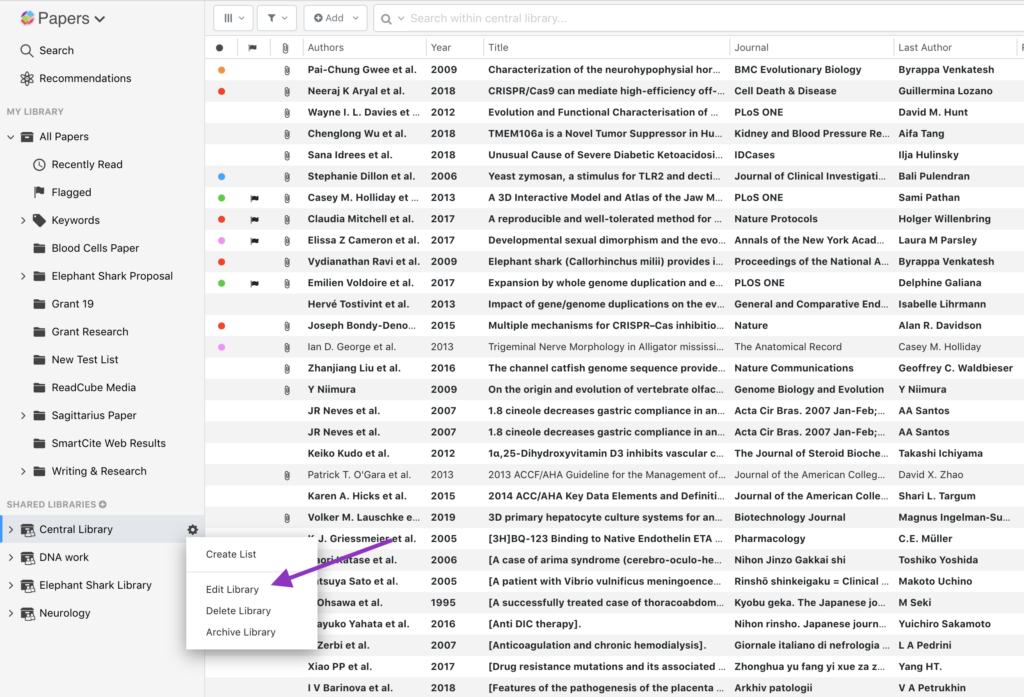Toggle flag on Casey M. Holliday paper
Viewport: 1024px width, 697px height.
(253, 198)
